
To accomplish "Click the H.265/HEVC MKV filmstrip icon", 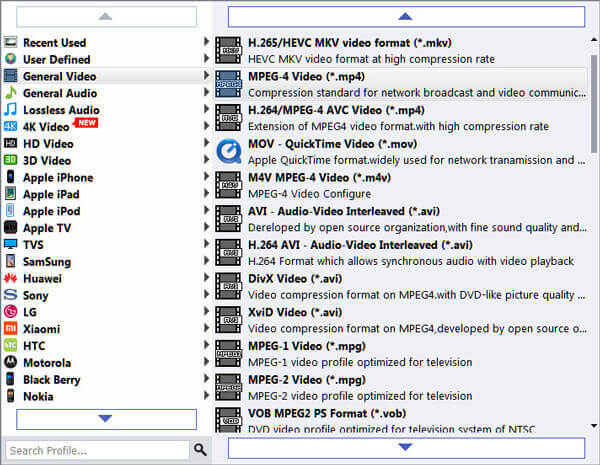I will [x=228, y=51].
